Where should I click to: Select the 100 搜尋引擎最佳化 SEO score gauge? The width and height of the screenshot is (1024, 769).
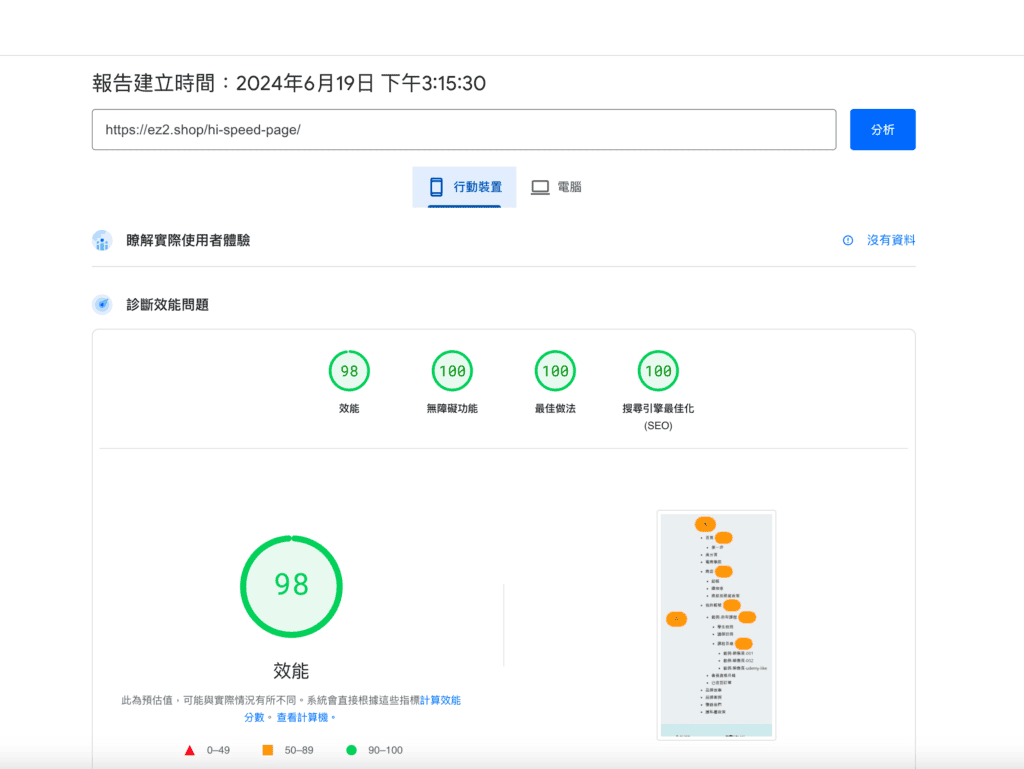coord(658,372)
